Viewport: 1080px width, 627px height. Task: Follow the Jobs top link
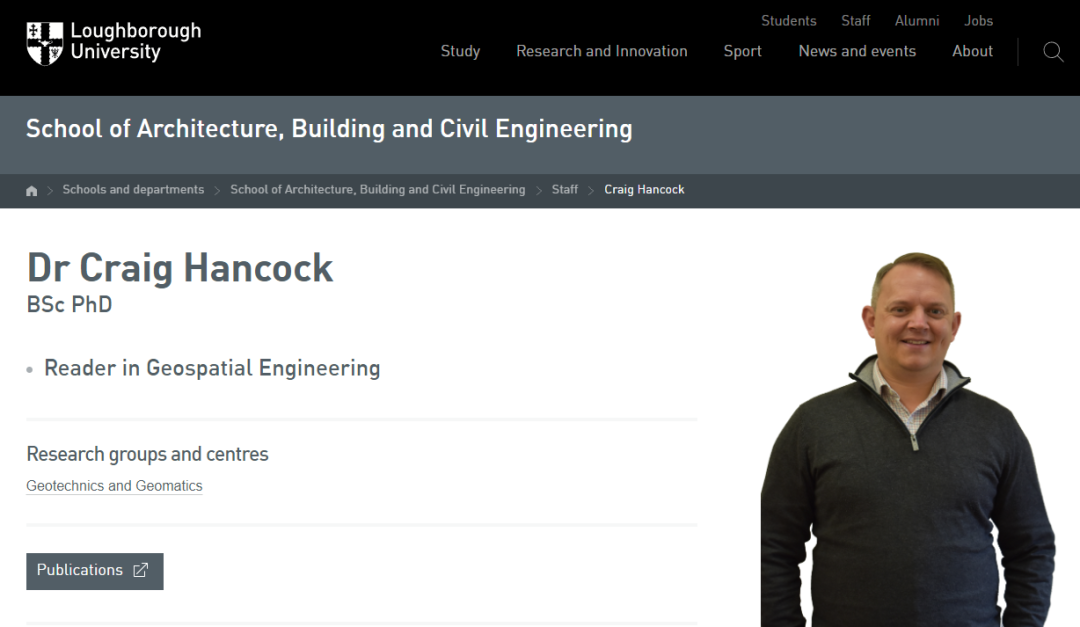[978, 21]
